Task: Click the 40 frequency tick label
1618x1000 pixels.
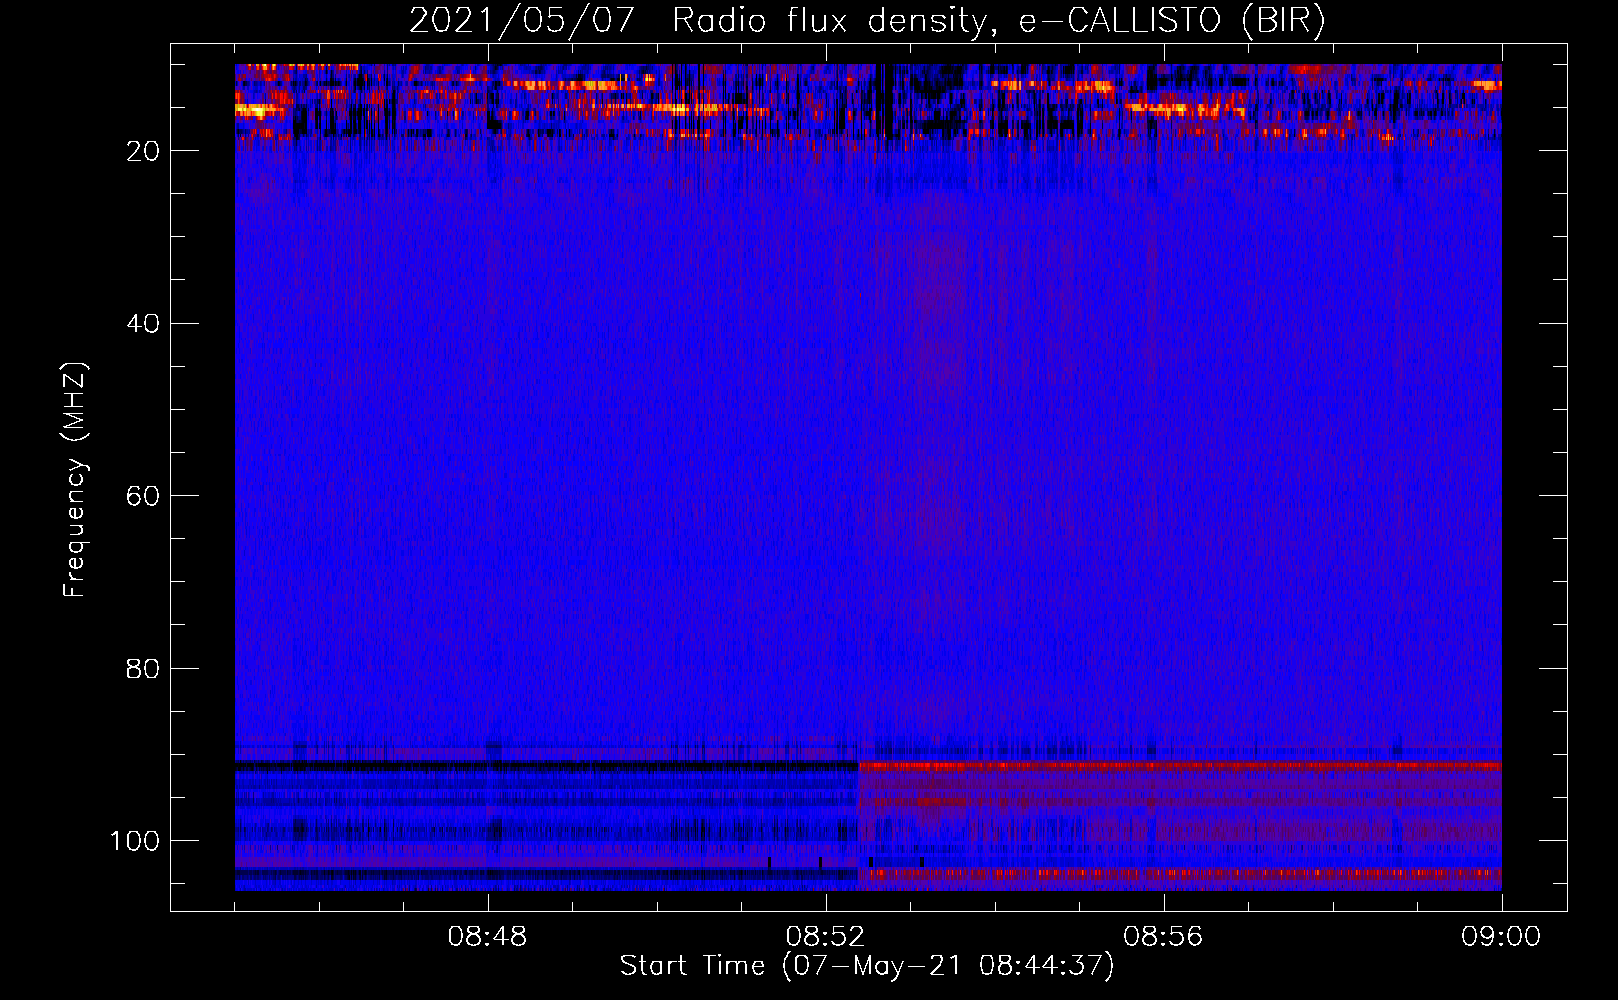Action: pyautogui.click(x=143, y=323)
